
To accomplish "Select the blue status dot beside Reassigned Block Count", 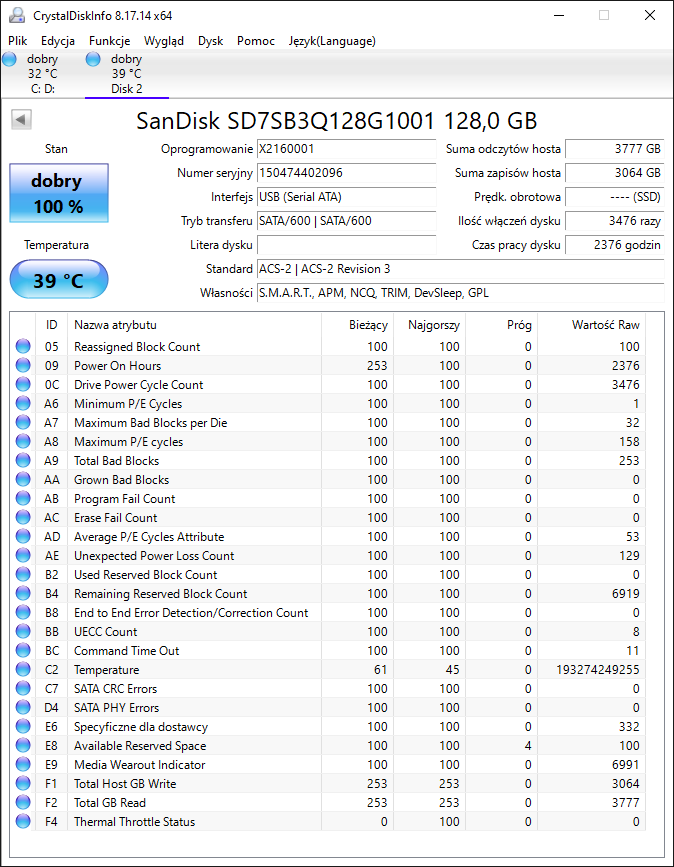I will pos(22,346).
